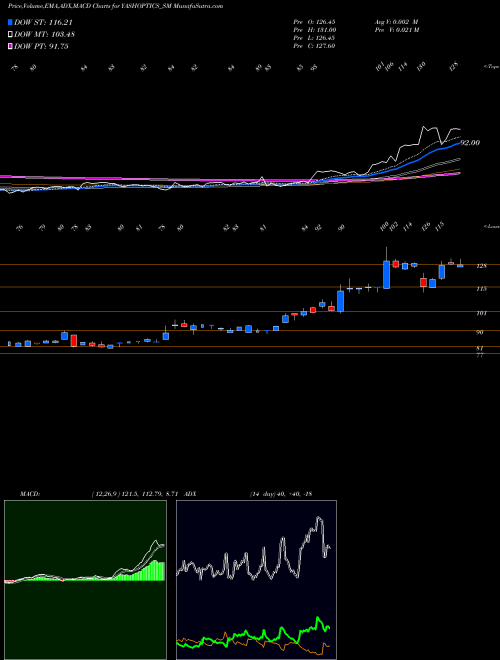Open the dark blue ADX chart panel
The height and width of the screenshot is (660, 500).
(x=256, y=580)
